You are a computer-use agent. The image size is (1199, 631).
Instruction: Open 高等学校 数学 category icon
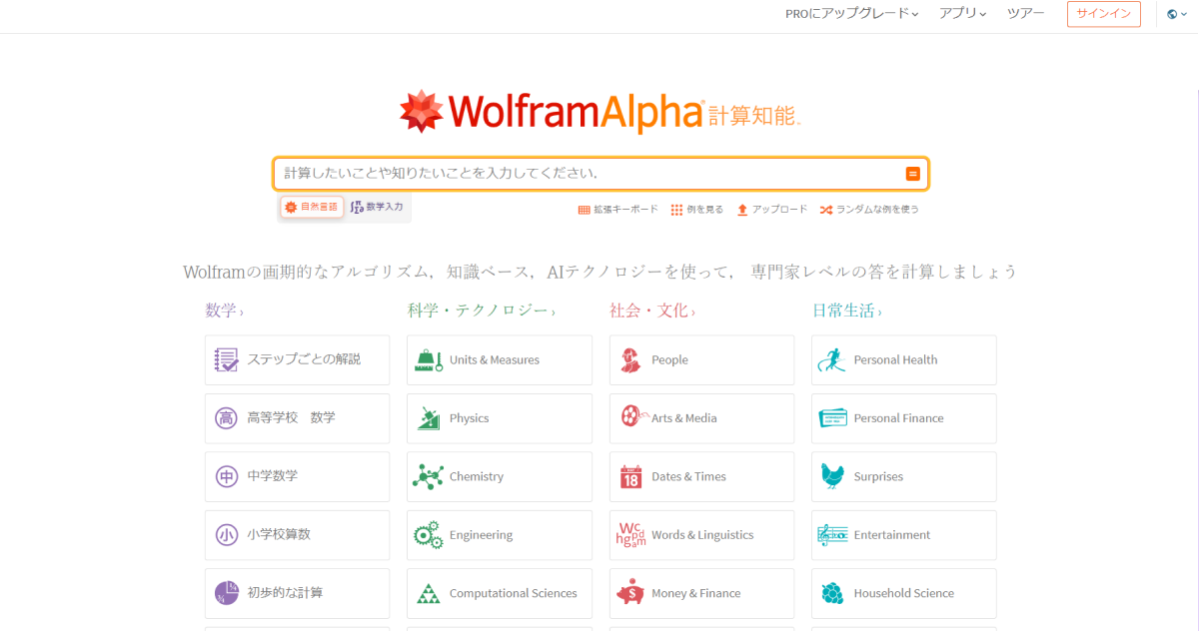(x=226, y=418)
